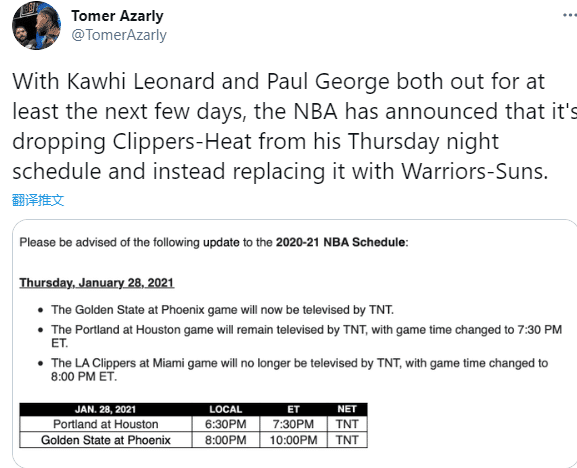Click the 7:30PM ET time cell
This screenshot has height=468, width=577.
tap(293, 424)
